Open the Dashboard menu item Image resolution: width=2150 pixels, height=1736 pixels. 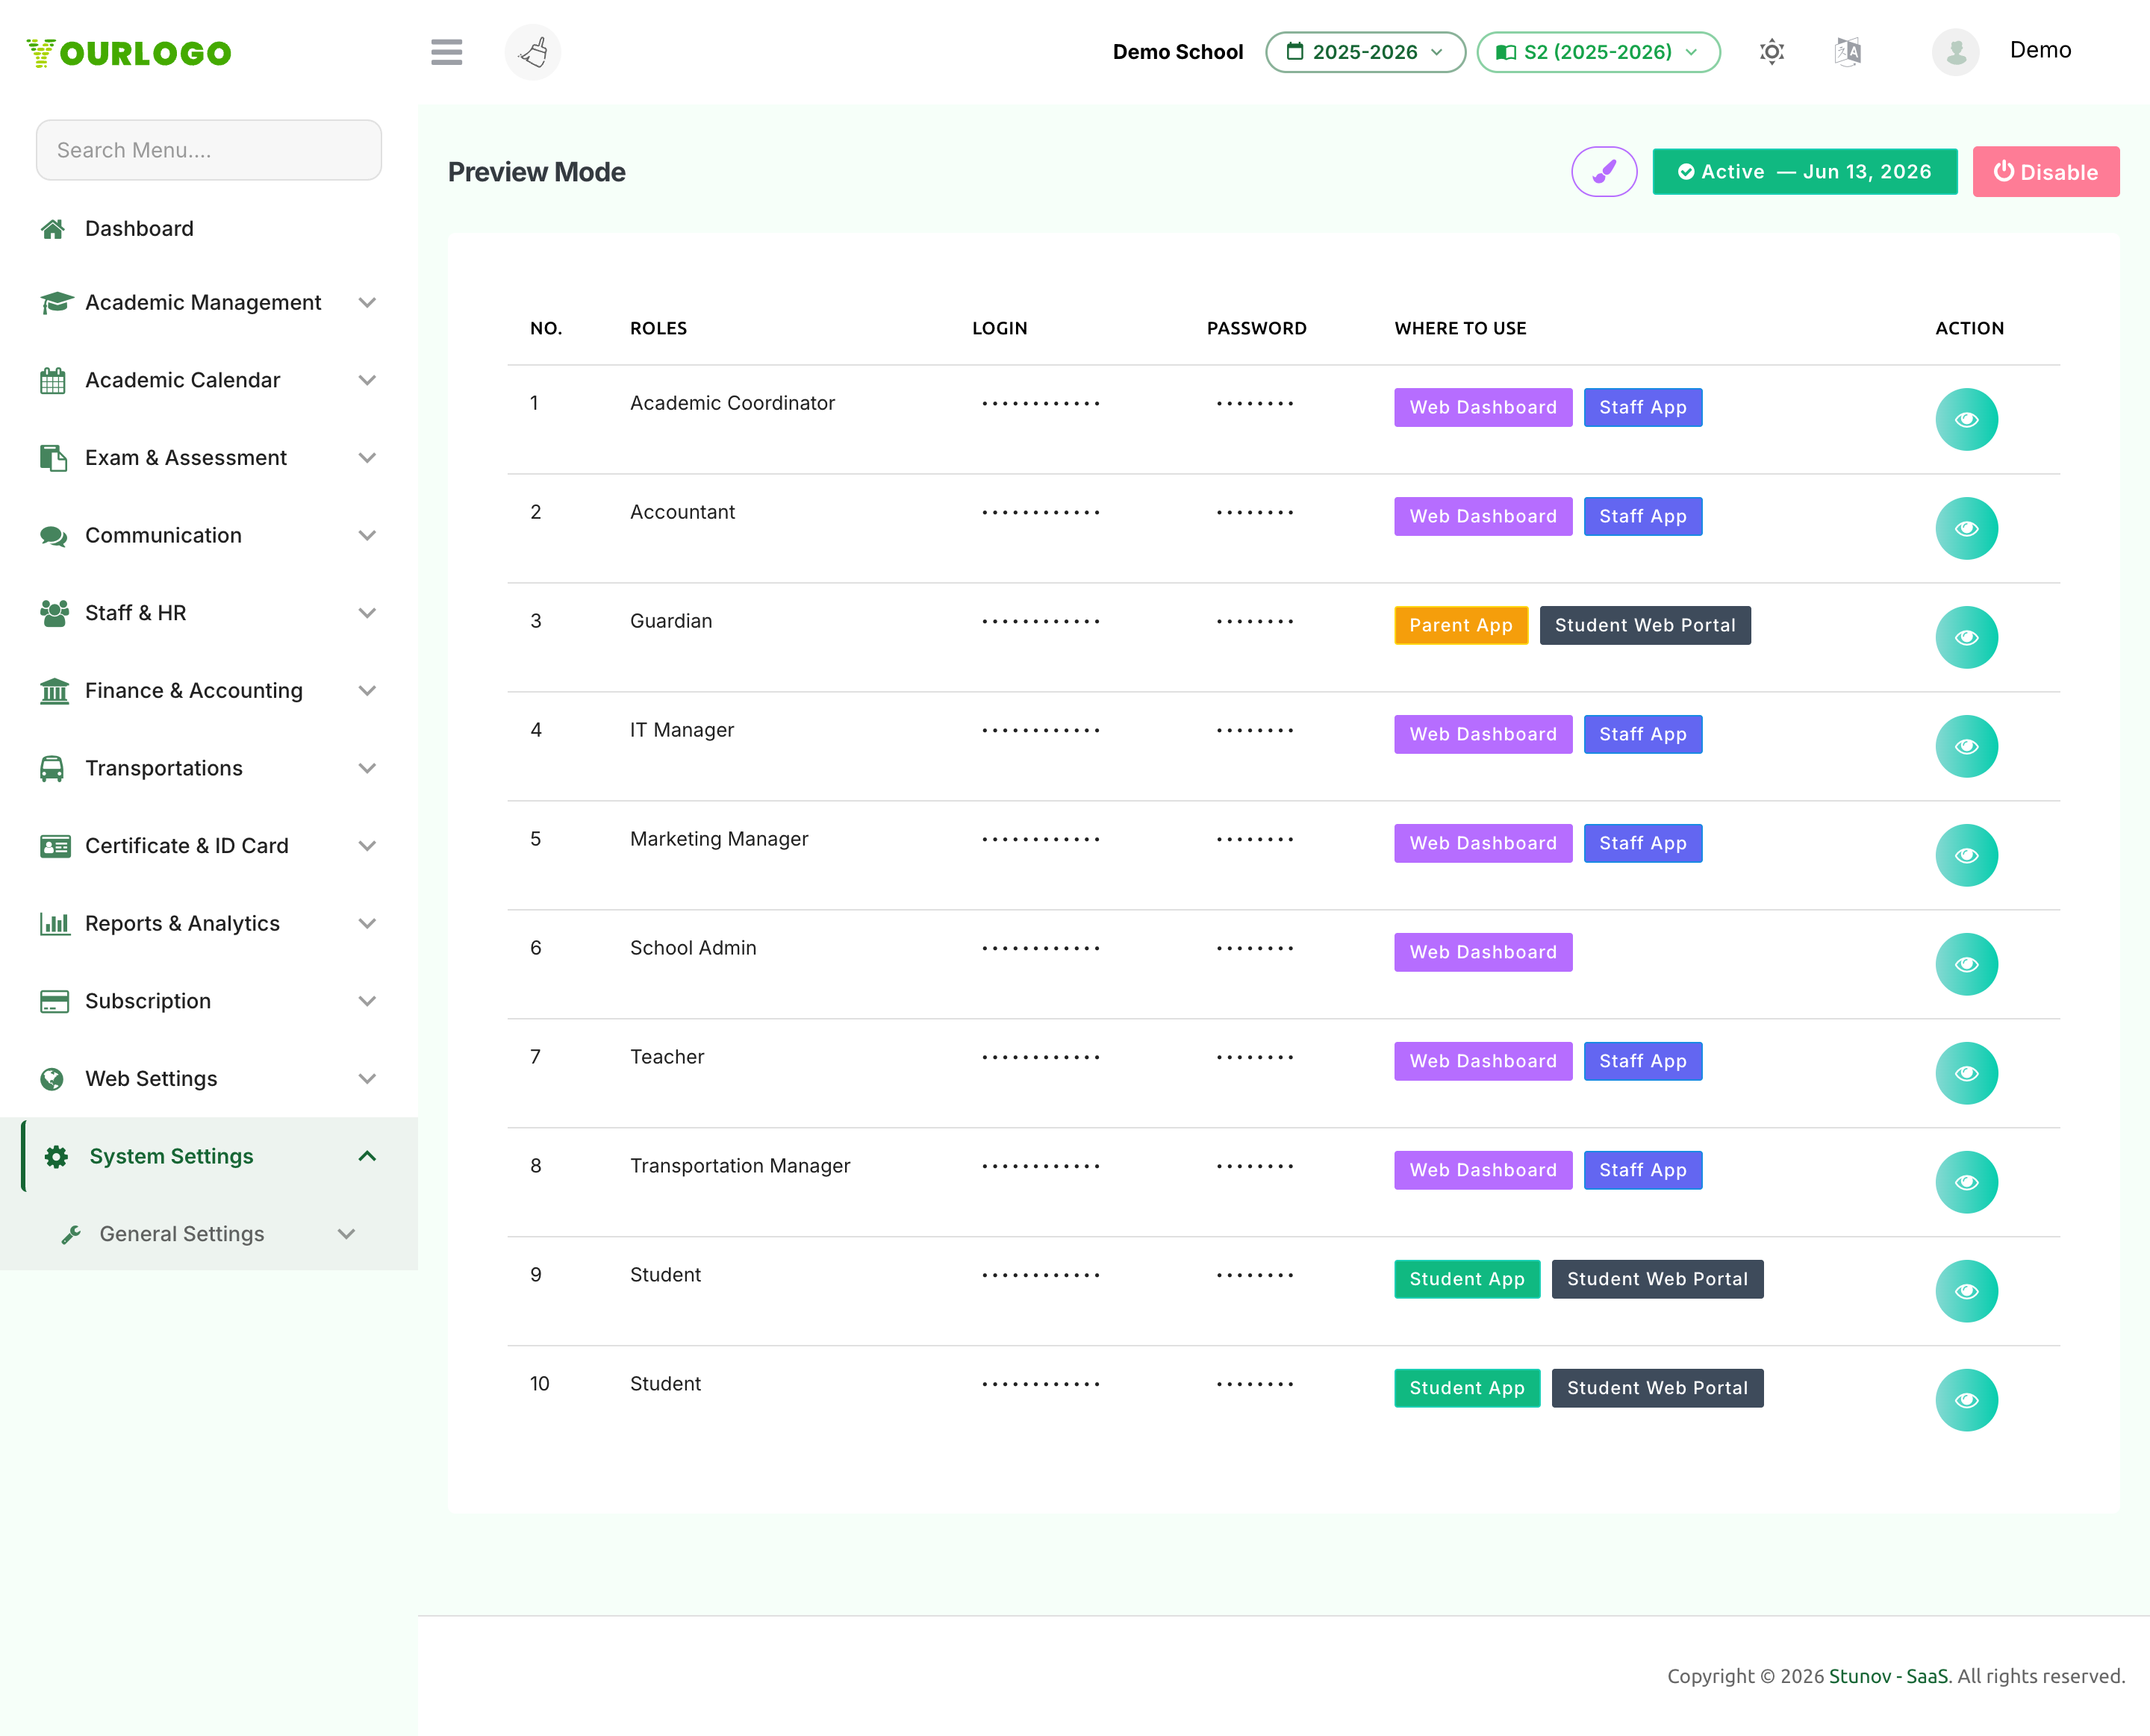tap(208, 229)
